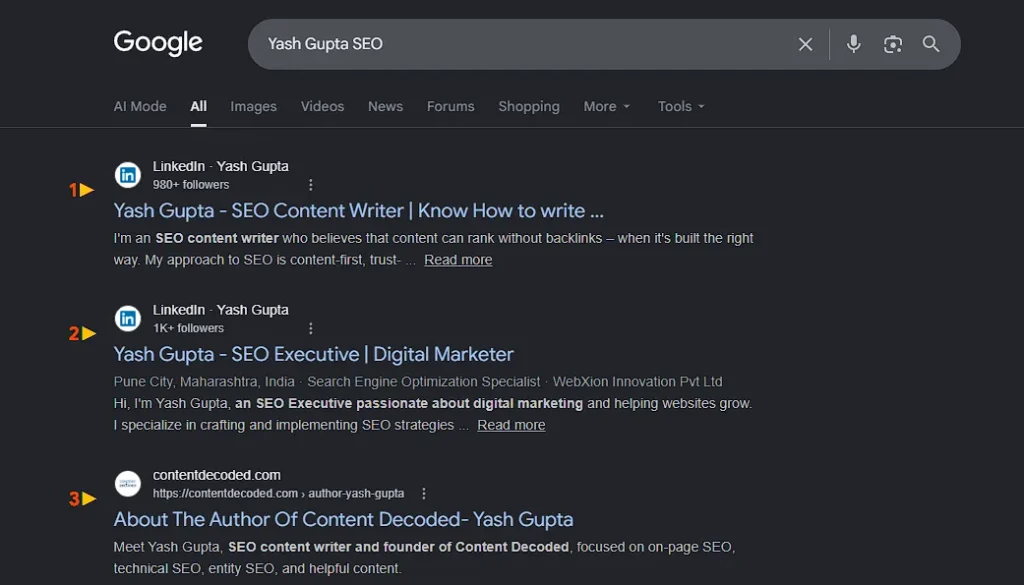Switch to News tab

[385, 106]
